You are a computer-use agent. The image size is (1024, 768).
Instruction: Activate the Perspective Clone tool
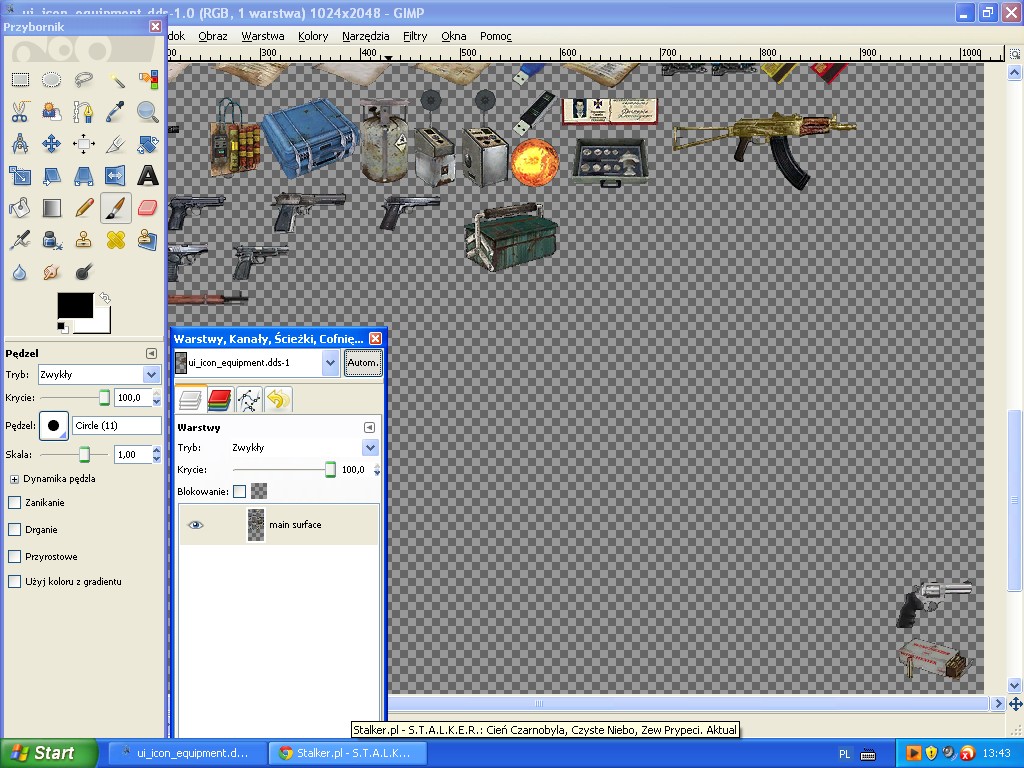point(148,240)
